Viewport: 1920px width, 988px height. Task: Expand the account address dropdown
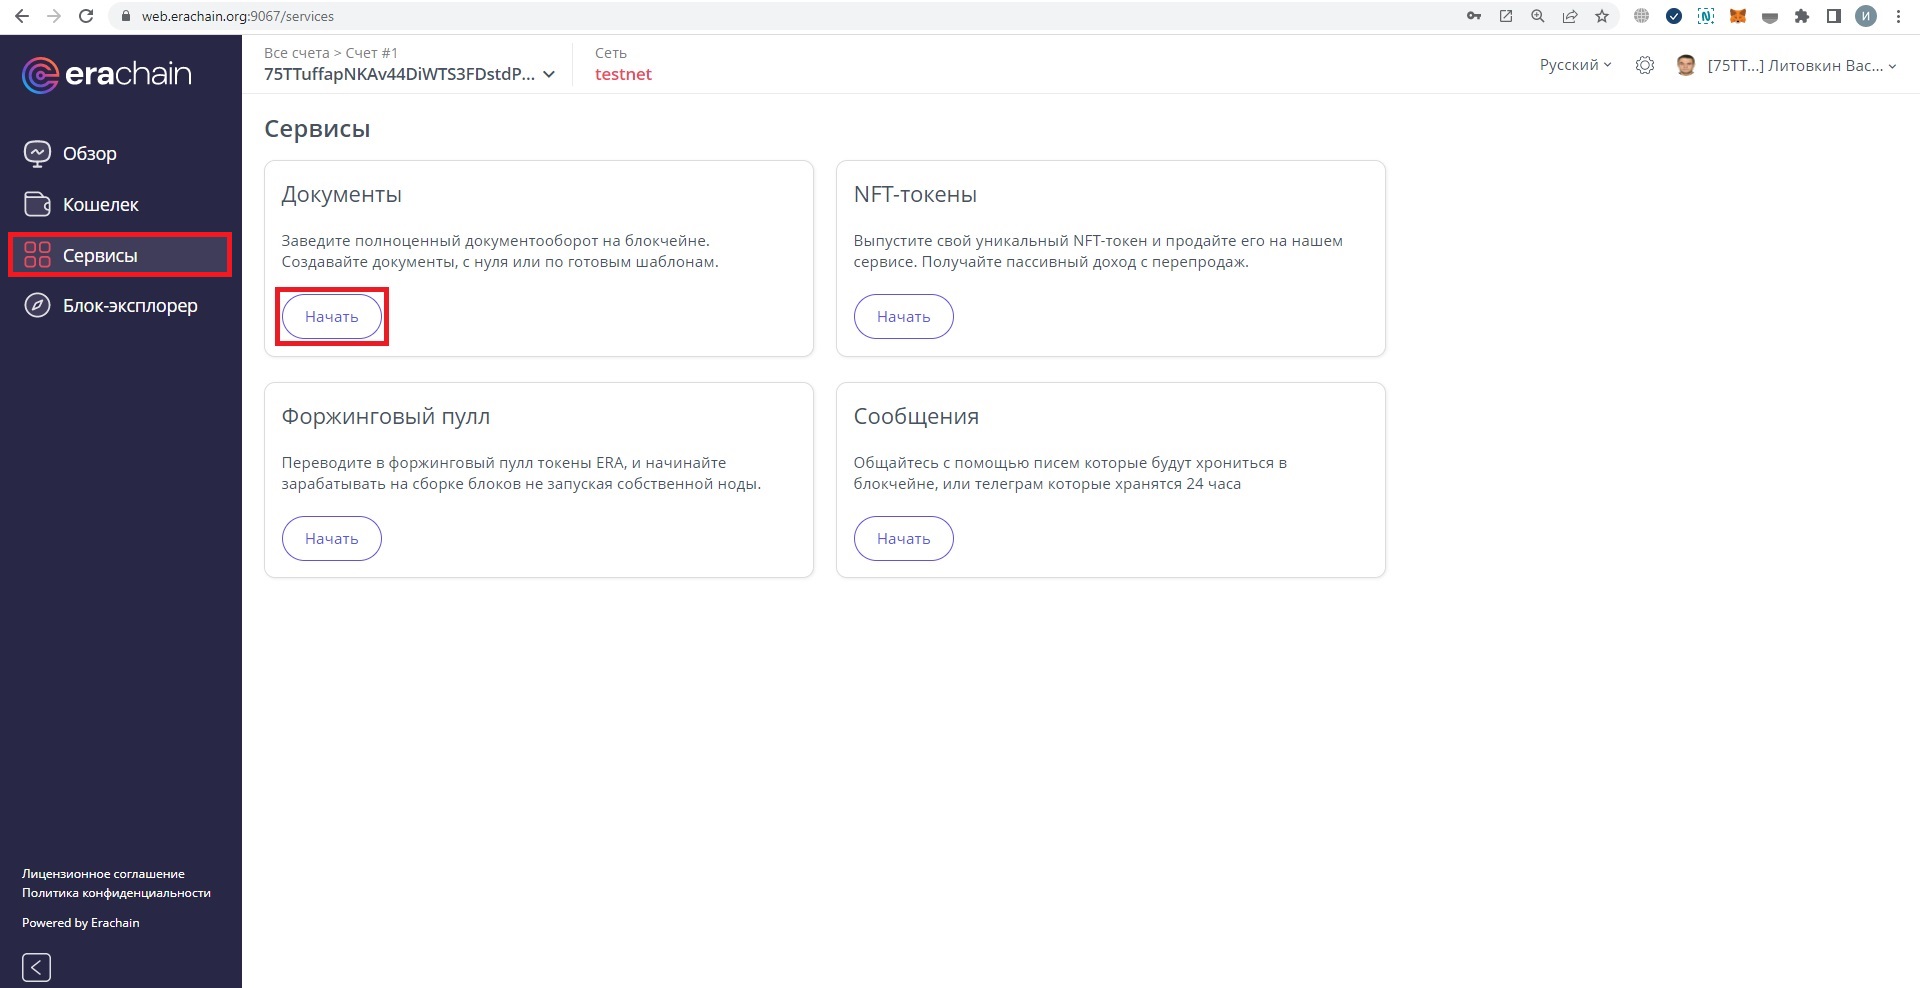(548, 75)
